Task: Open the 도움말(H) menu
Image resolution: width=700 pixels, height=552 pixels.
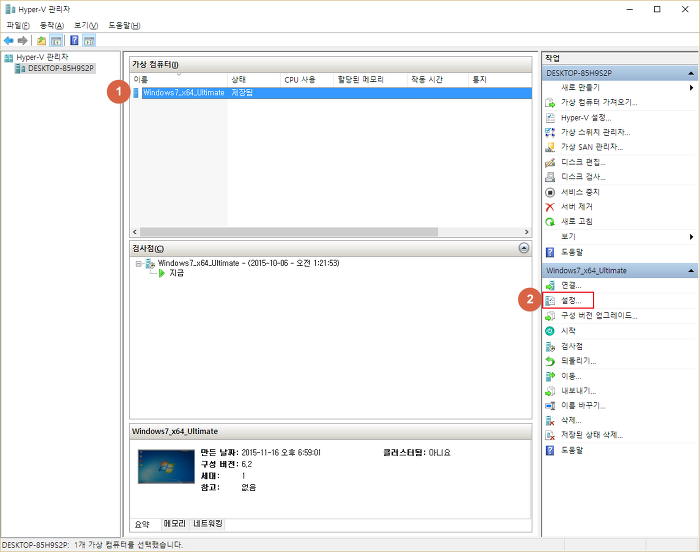Action: (x=124, y=25)
